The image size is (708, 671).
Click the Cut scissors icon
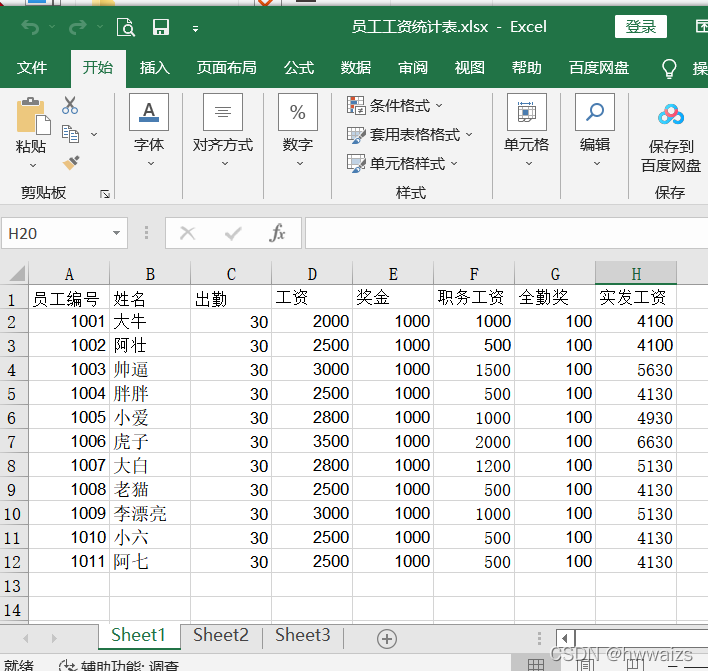coord(70,105)
